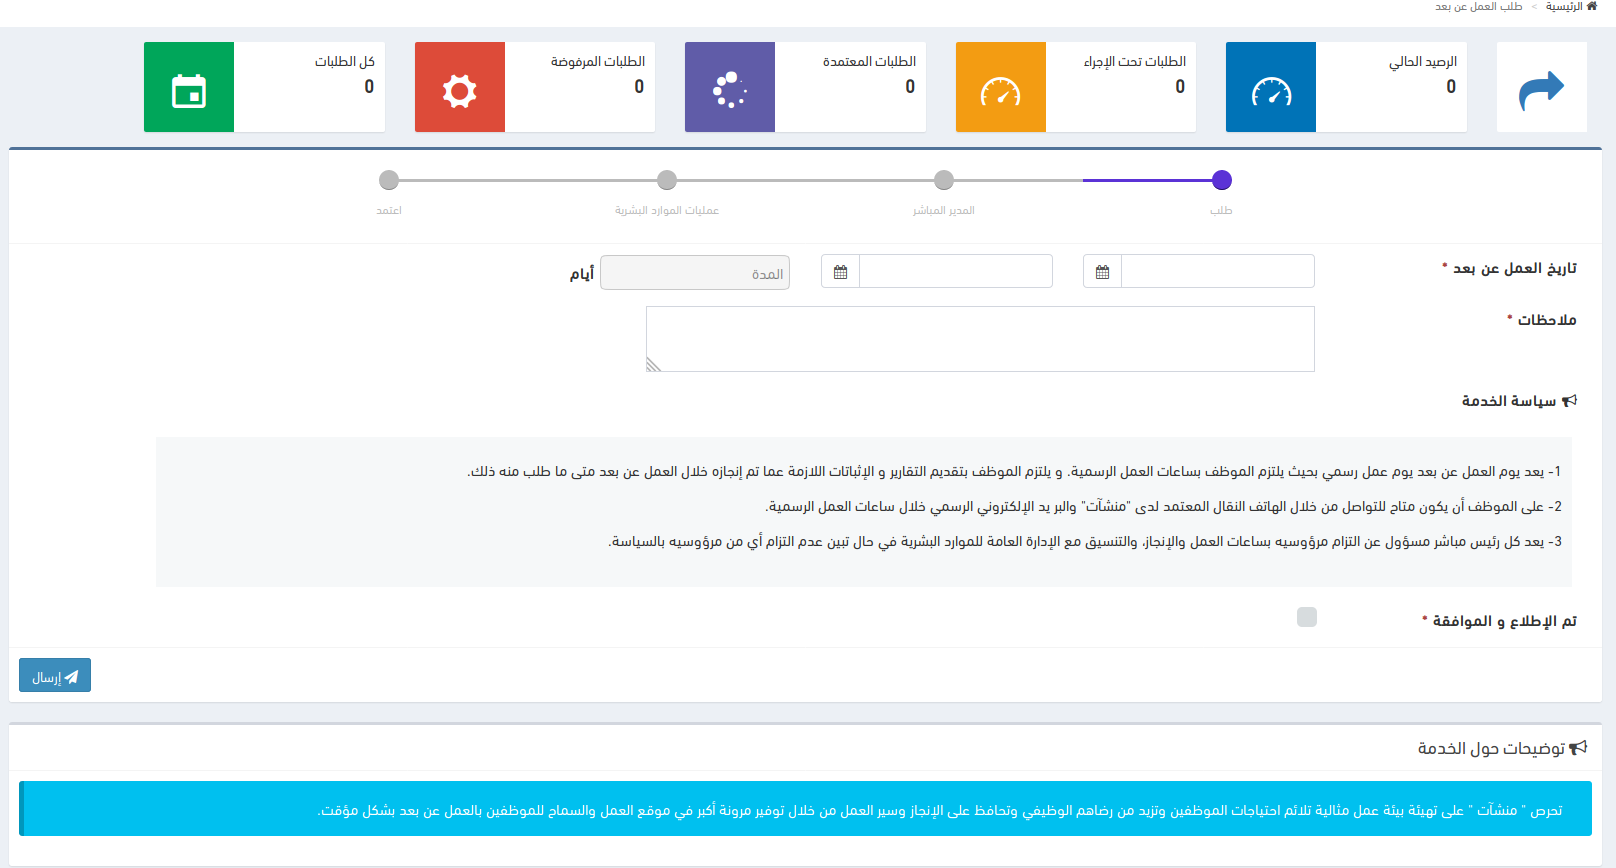Viewport: 1616px width, 868px height.
Task: Click the عمليات الموارد البشرية step marker
Action: click(x=667, y=180)
